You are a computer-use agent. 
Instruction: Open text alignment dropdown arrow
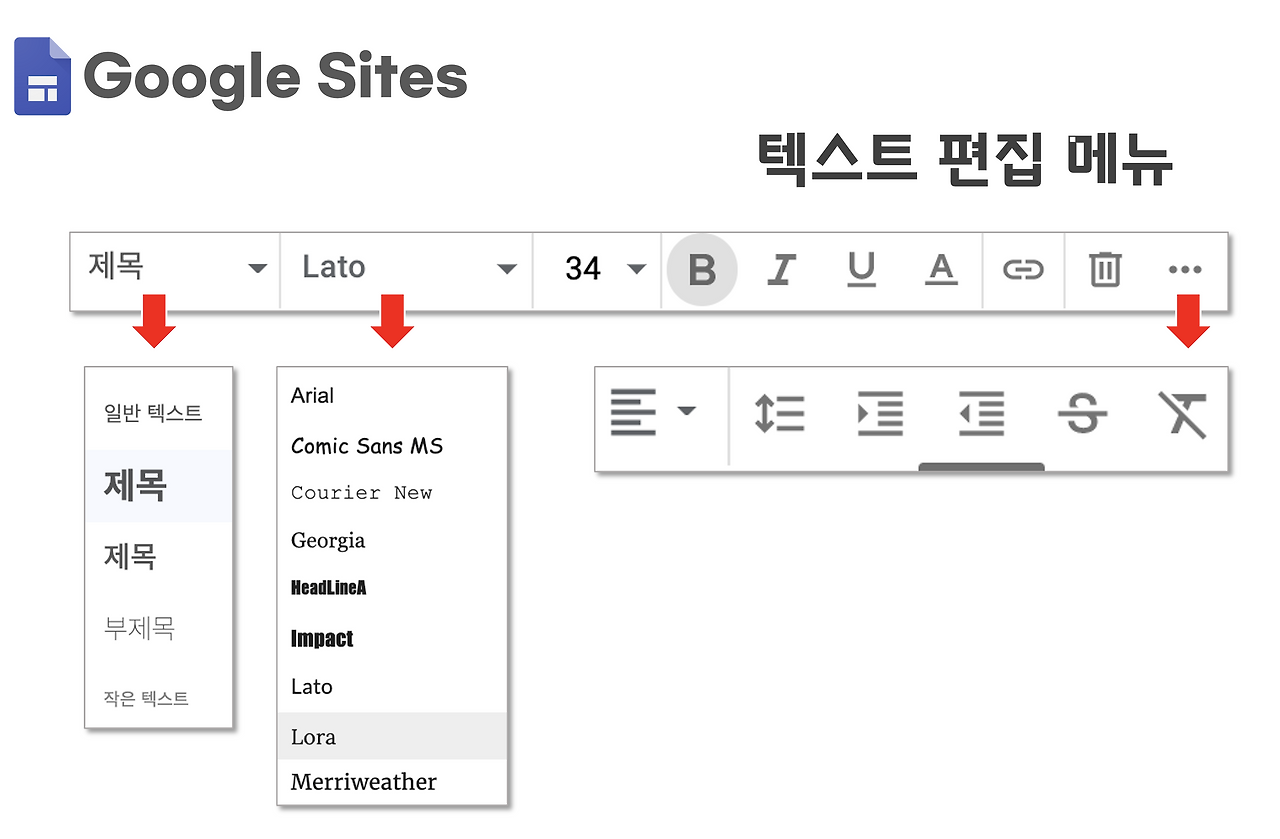(x=686, y=411)
